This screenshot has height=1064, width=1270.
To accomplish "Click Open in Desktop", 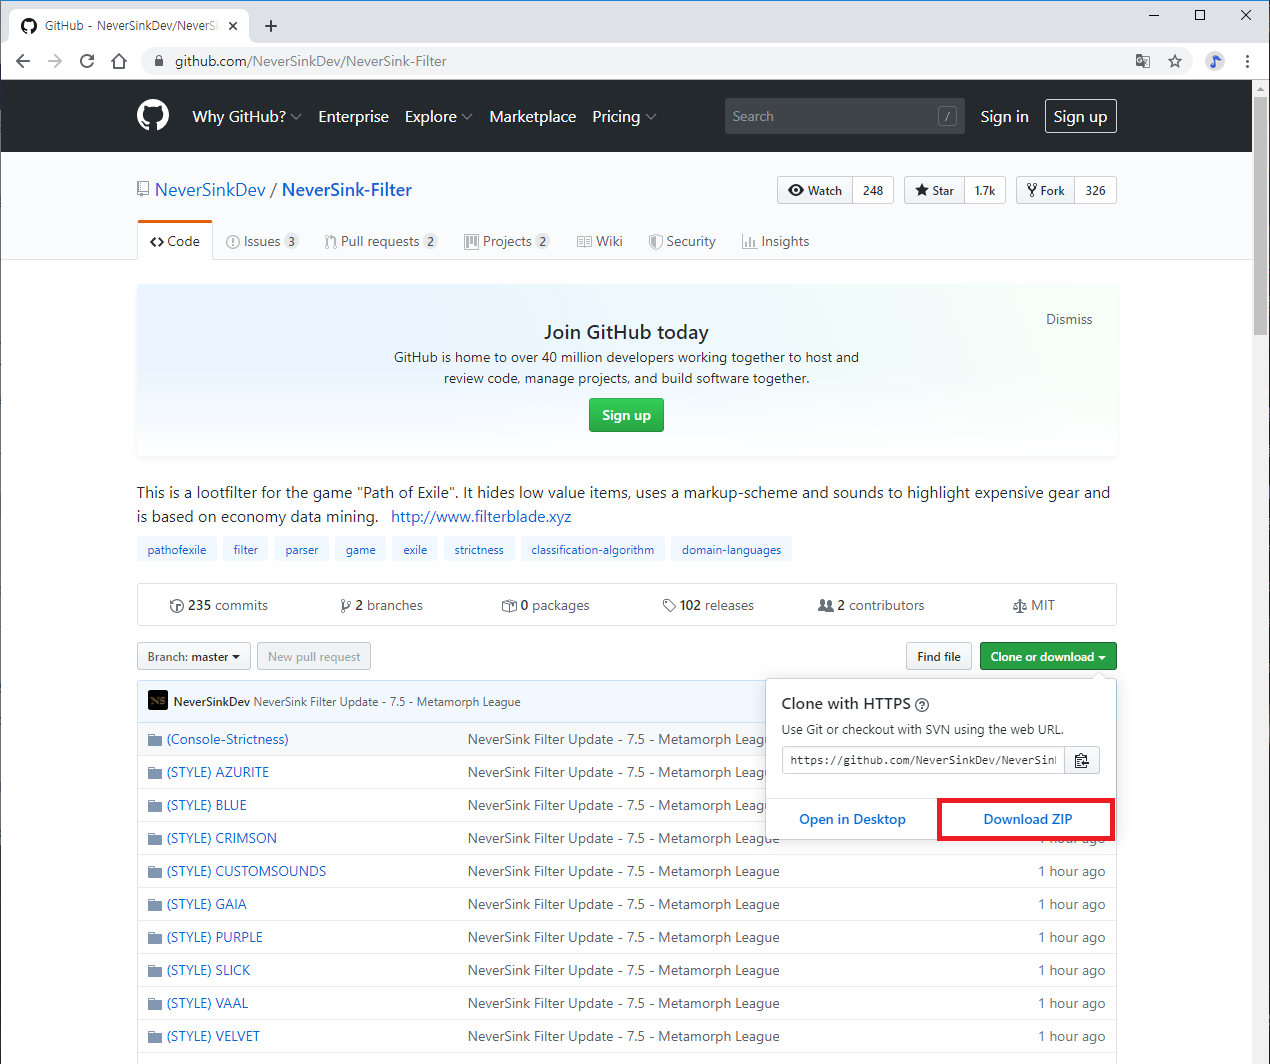I will [x=852, y=819].
